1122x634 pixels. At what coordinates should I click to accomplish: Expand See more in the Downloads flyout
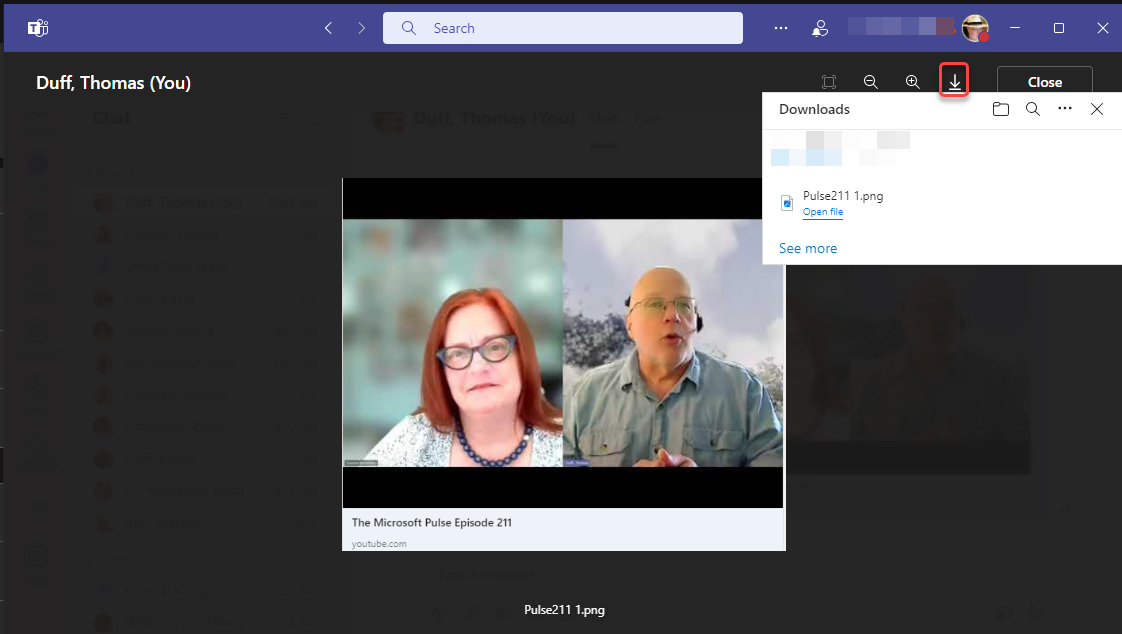tap(807, 247)
